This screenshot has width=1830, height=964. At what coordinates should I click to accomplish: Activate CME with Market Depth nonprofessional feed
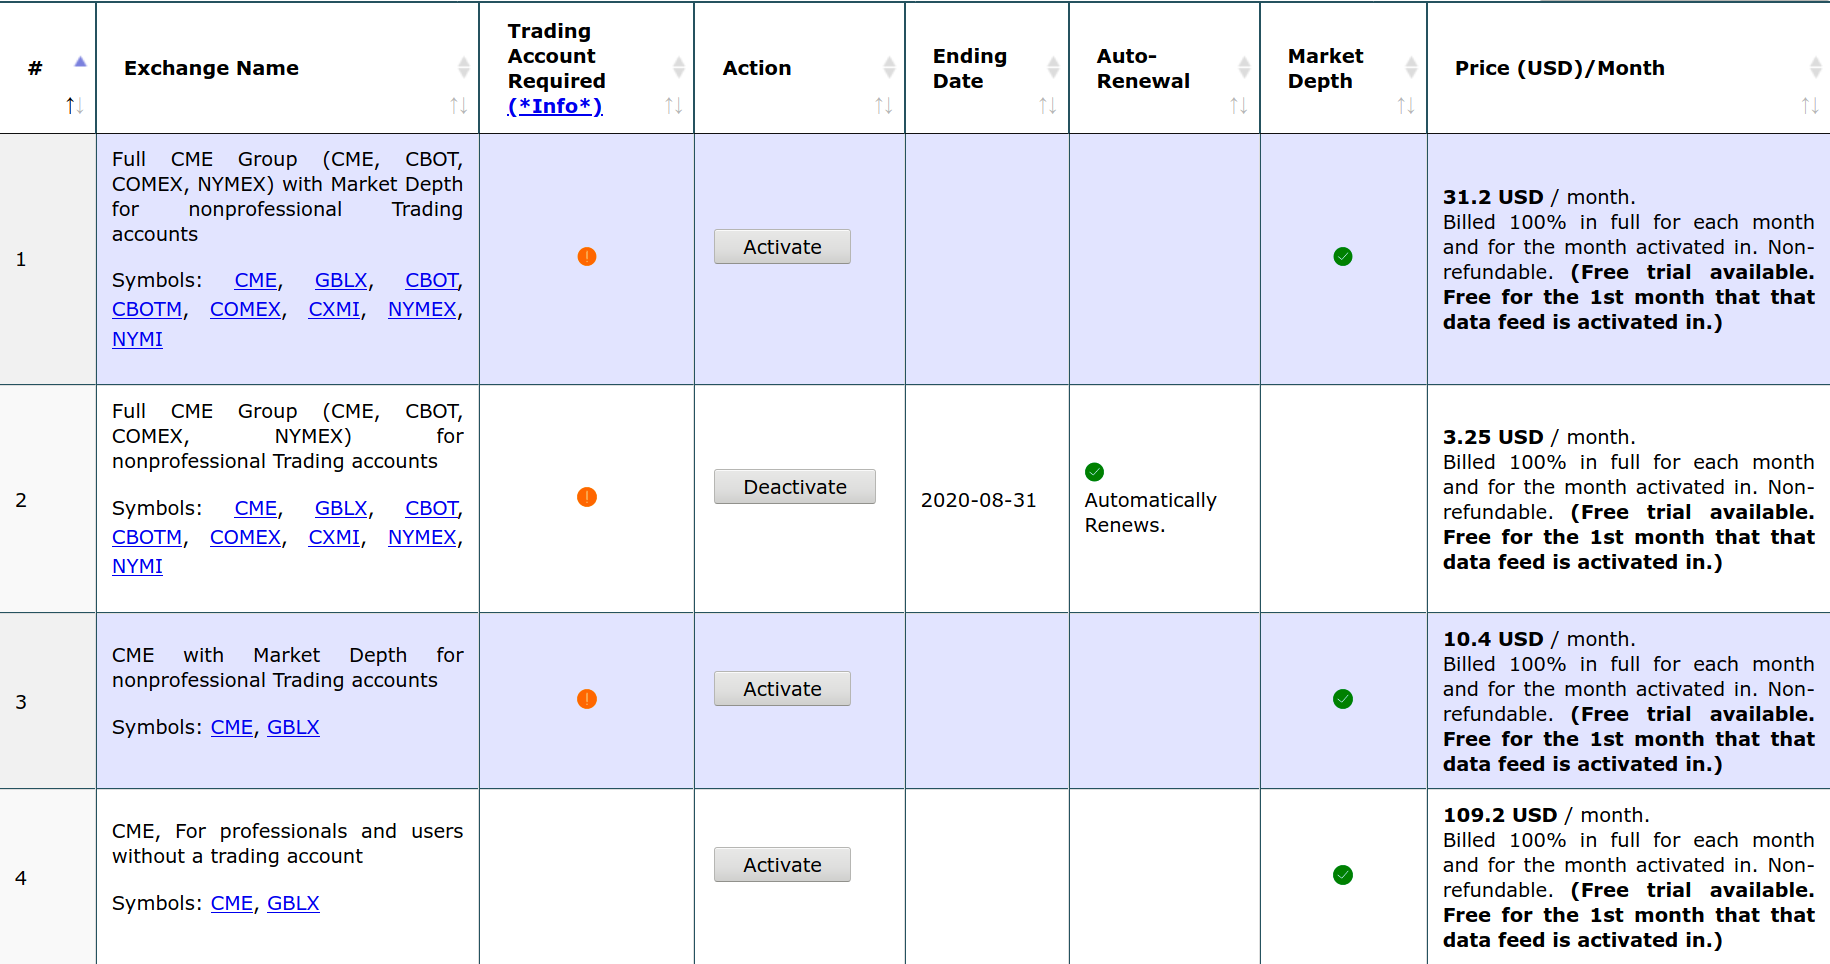(782, 689)
